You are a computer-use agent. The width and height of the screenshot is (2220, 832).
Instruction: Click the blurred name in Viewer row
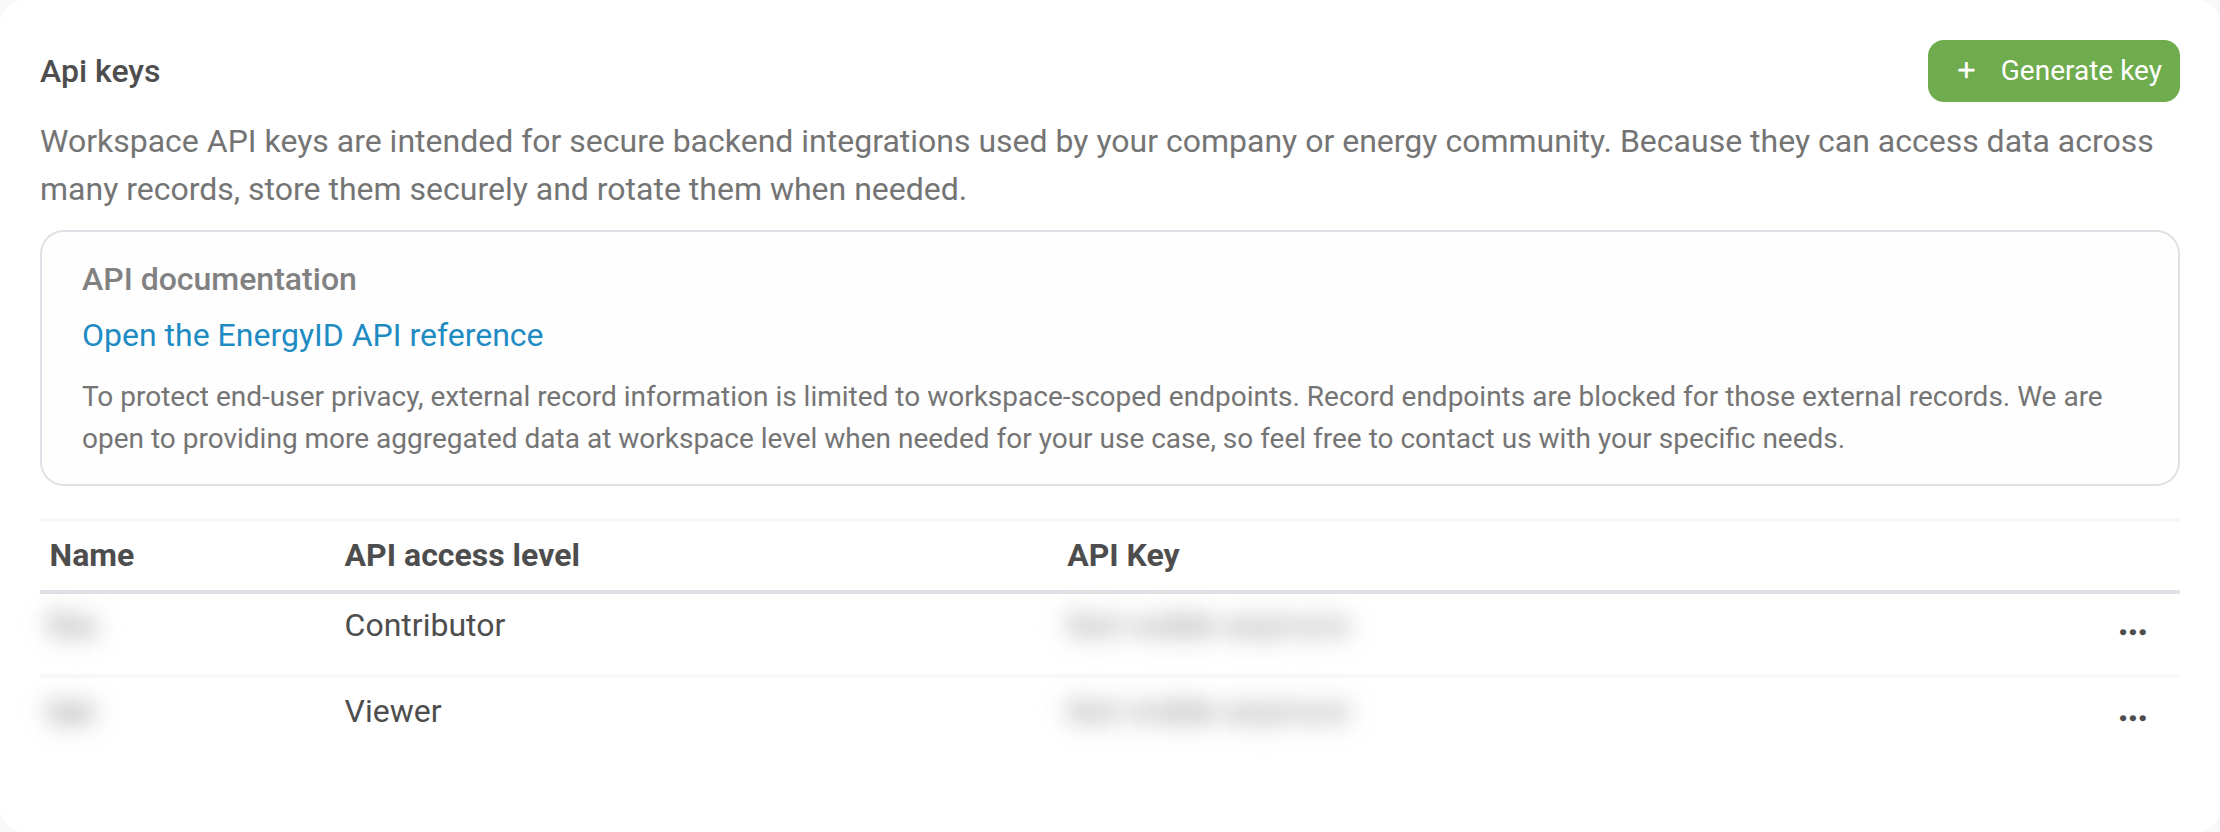pos(70,712)
